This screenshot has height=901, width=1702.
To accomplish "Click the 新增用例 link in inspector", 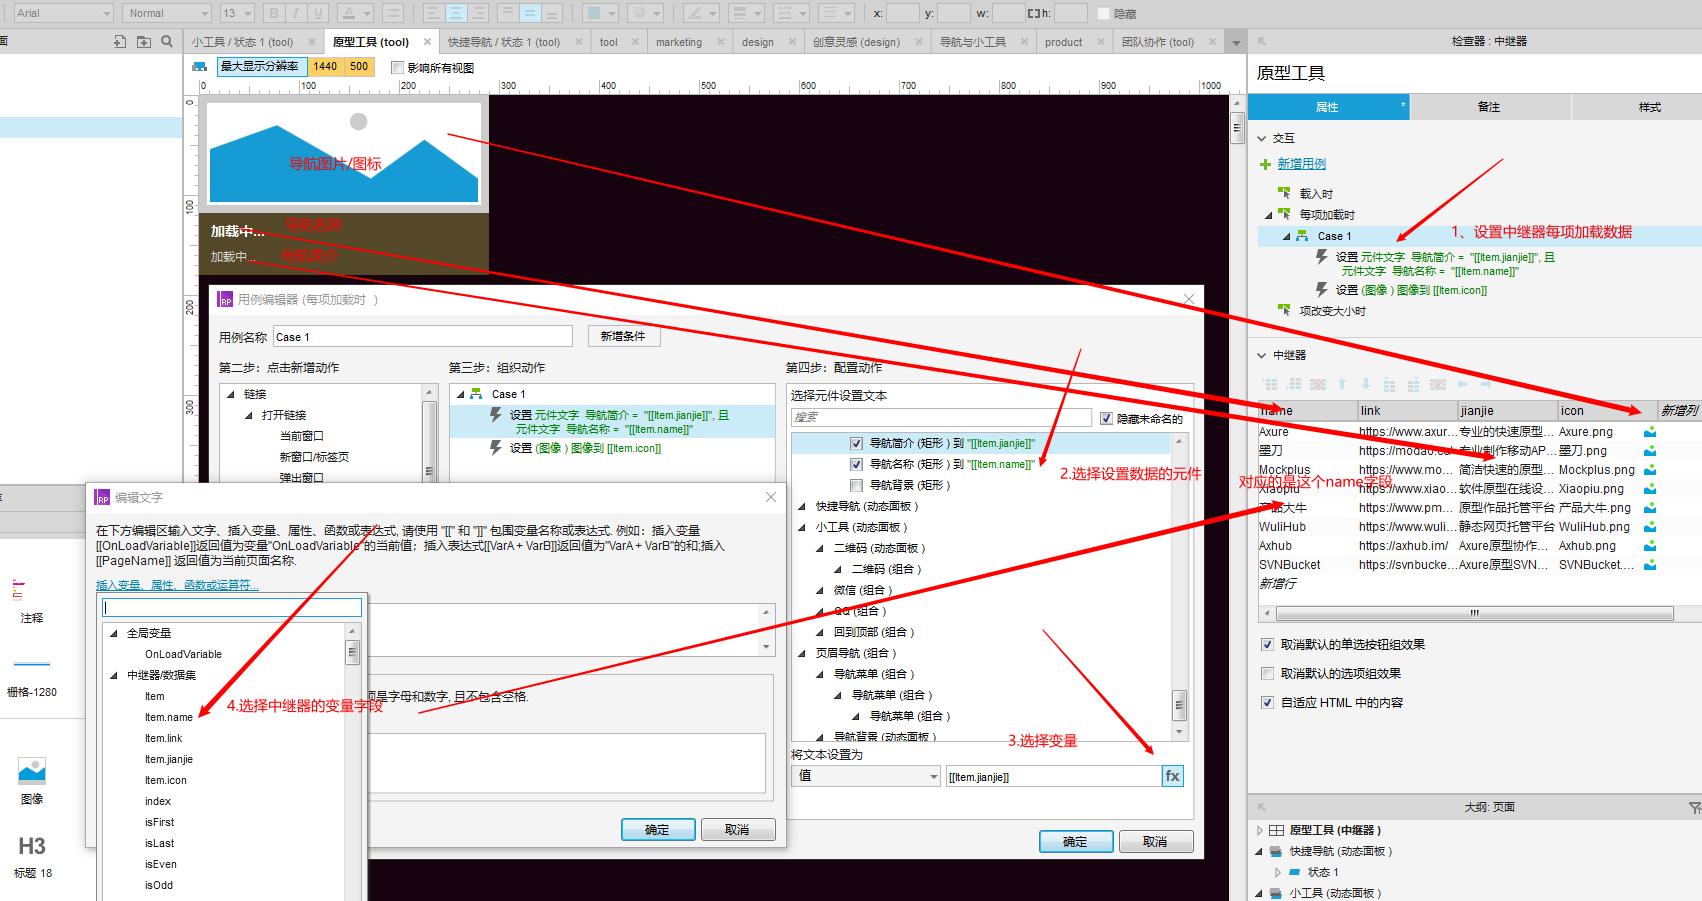I will [x=1301, y=164].
